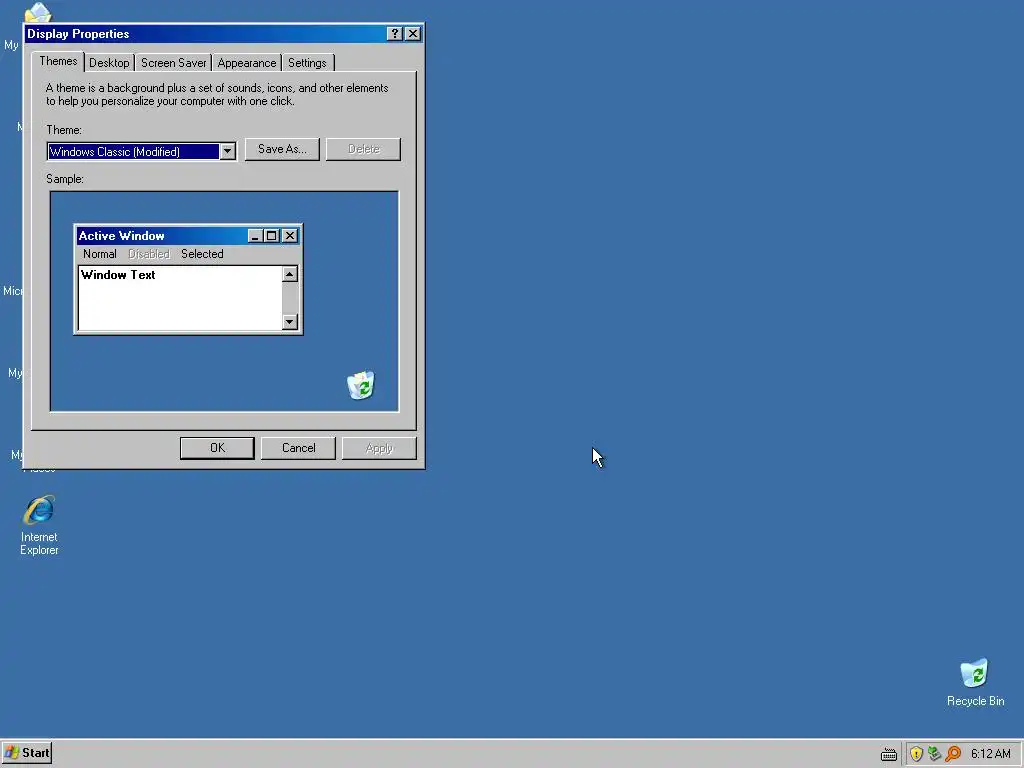Screen dimensions: 1024x768
Task: Click the Save As... button
Action: (282, 149)
